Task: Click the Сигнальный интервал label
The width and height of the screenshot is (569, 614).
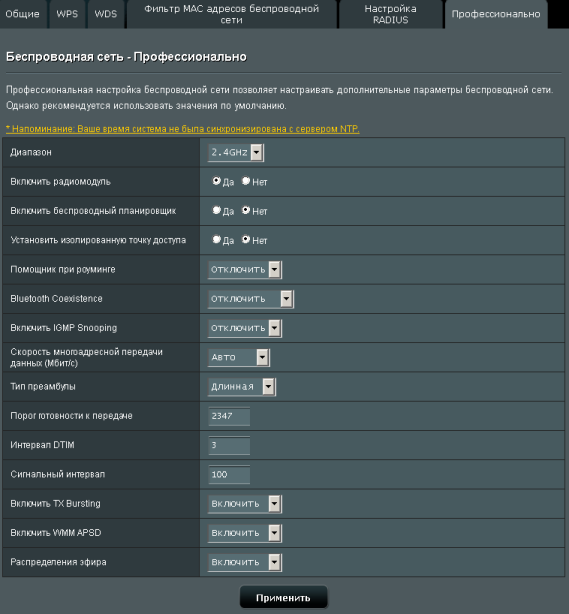Action: click(x=58, y=475)
